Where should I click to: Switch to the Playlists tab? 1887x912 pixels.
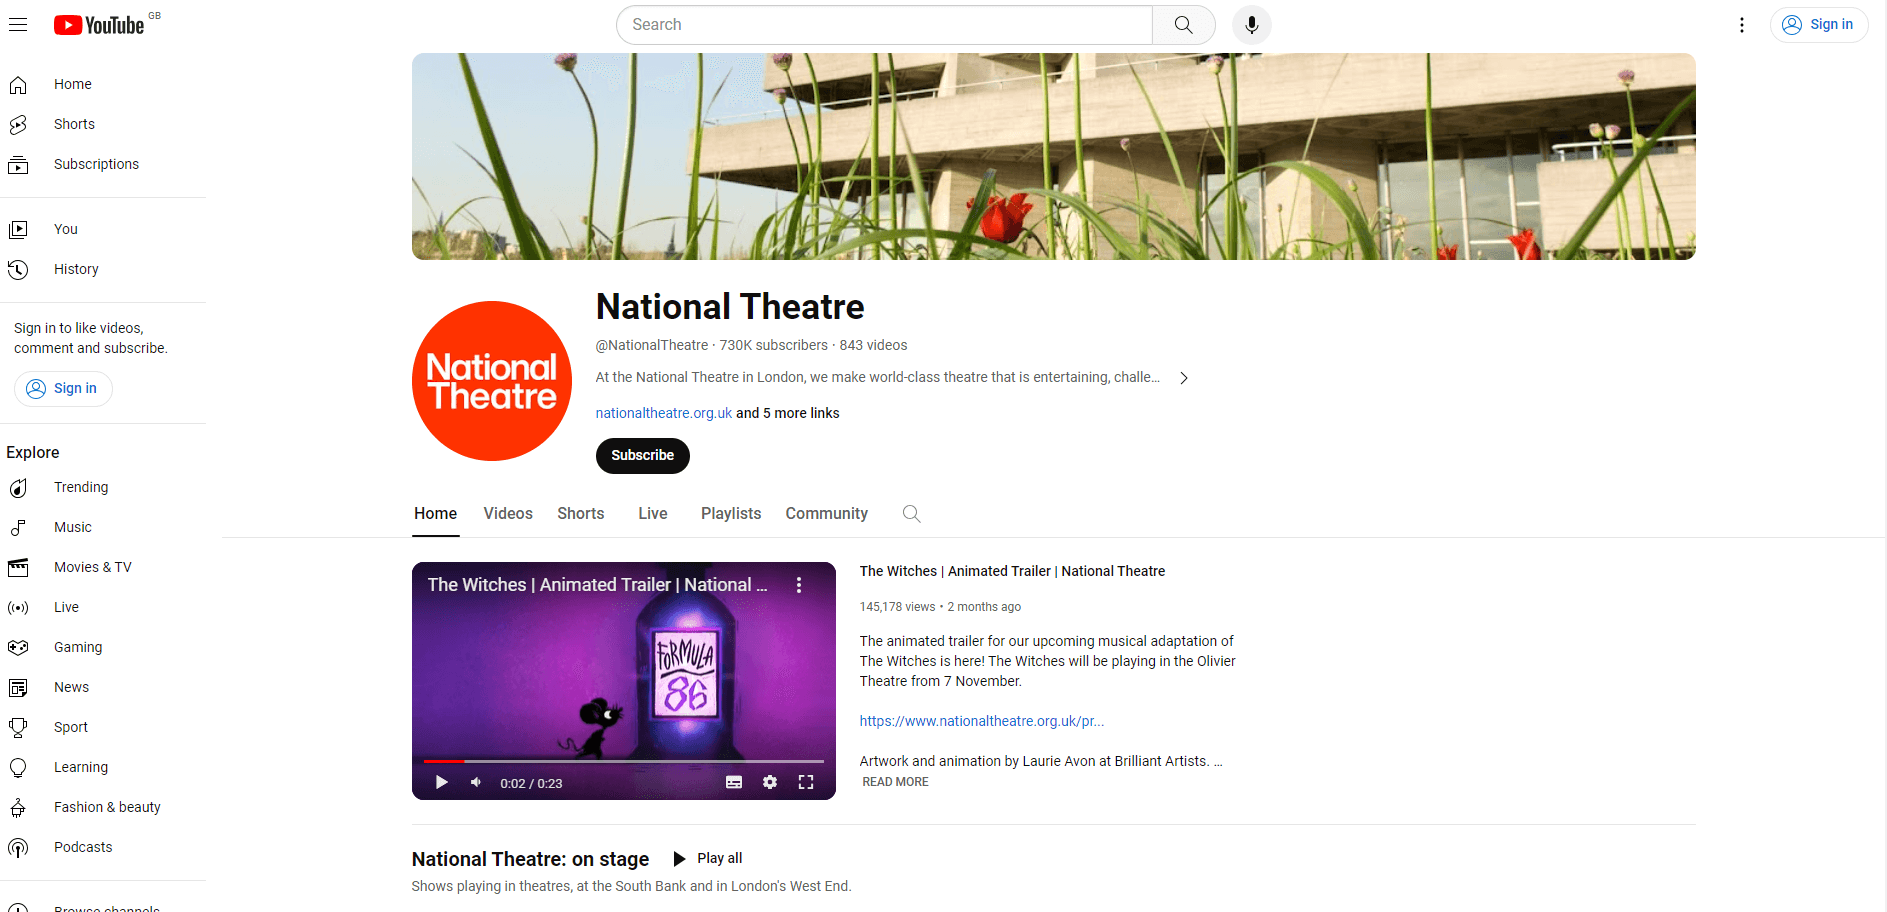730,513
